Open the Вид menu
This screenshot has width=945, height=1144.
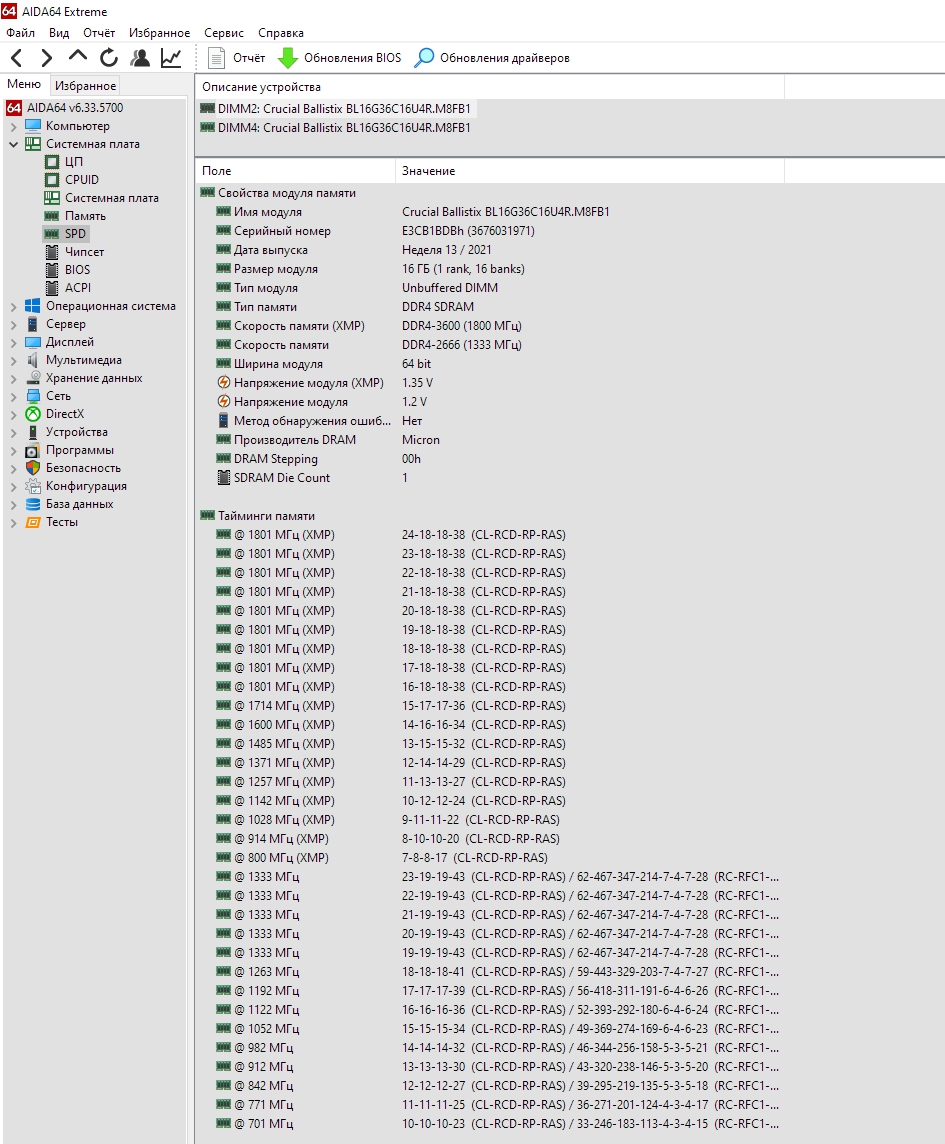tap(59, 33)
